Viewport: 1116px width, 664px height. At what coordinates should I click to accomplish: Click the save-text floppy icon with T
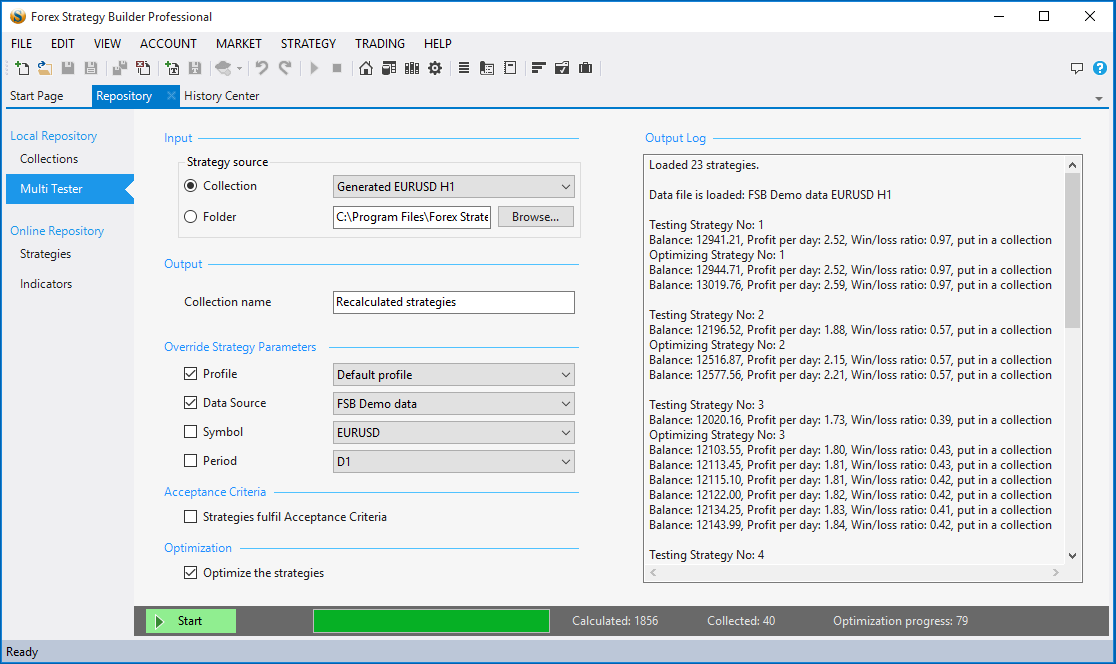click(x=194, y=68)
